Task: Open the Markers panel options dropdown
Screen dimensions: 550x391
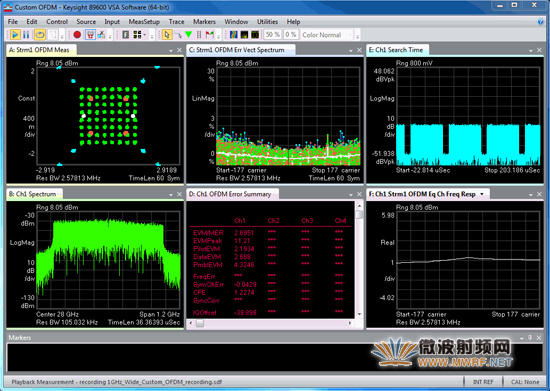Action: (x=522, y=338)
